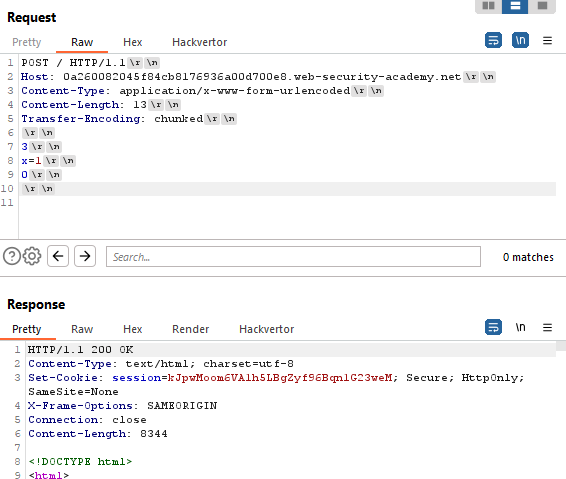Click 'Connection: close' response header
566x479 pixels.
tap(87, 420)
